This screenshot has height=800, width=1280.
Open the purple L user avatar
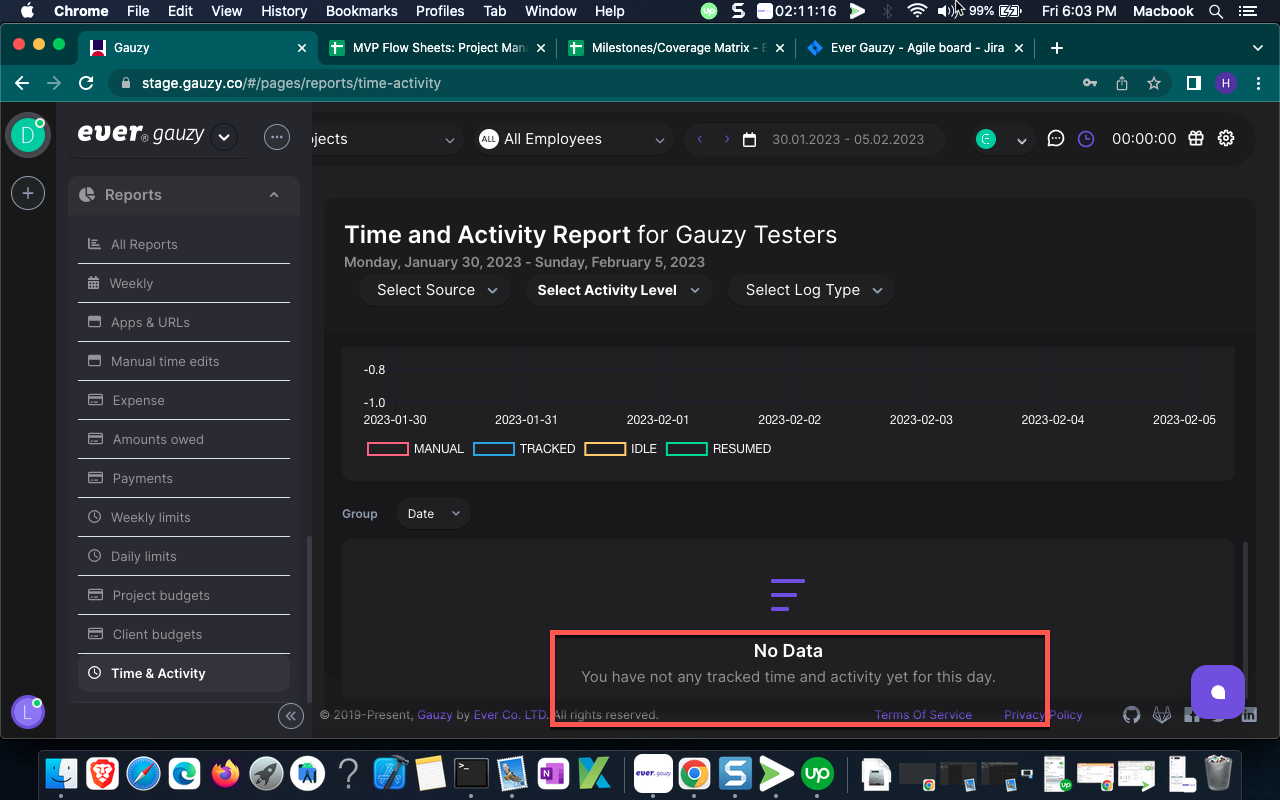(28, 711)
